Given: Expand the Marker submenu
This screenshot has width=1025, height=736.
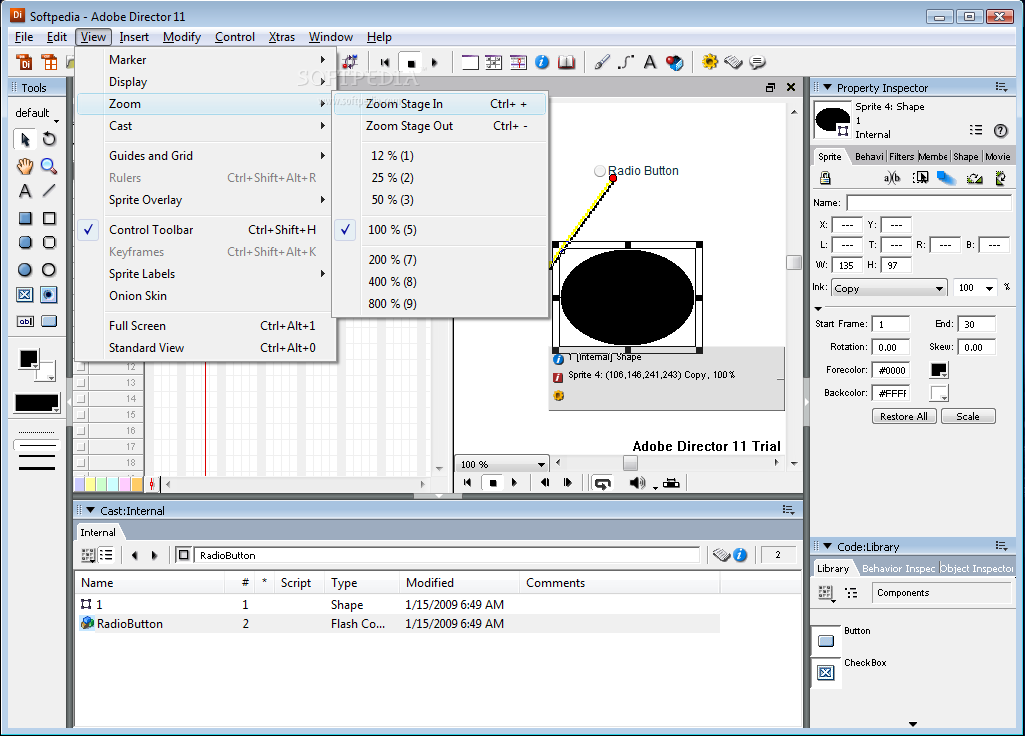Looking at the screenshot, I should [206, 59].
